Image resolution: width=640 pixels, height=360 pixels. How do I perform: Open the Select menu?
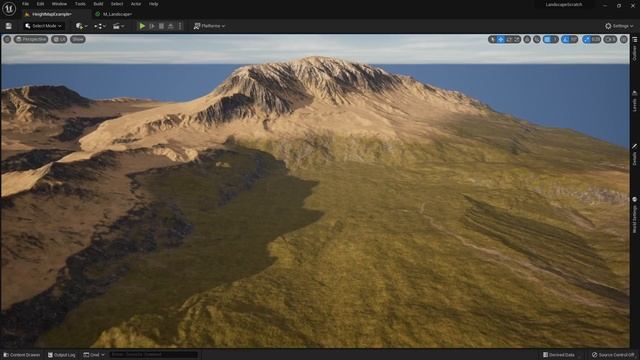coord(117,4)
